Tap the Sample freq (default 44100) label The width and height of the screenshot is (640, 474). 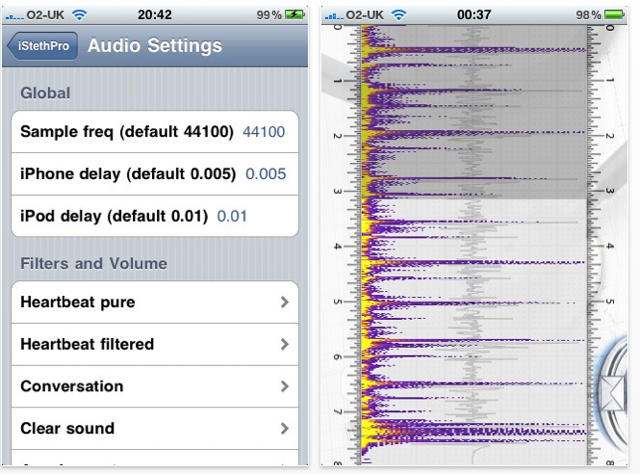point(127,132)
